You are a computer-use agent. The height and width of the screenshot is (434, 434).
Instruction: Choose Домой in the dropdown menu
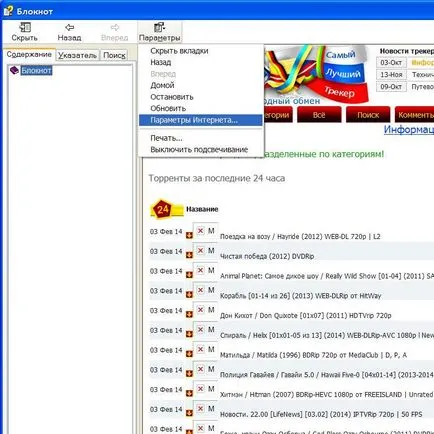coord(201,85)
